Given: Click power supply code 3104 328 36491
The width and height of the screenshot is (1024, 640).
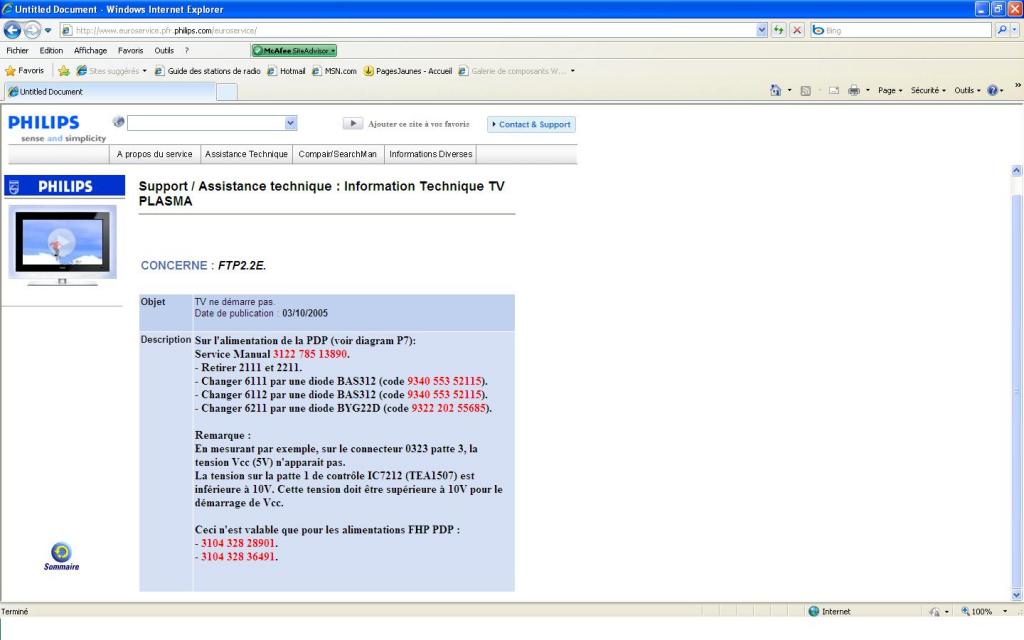Looking at the screenshot, I should click(x=238, y=557).
